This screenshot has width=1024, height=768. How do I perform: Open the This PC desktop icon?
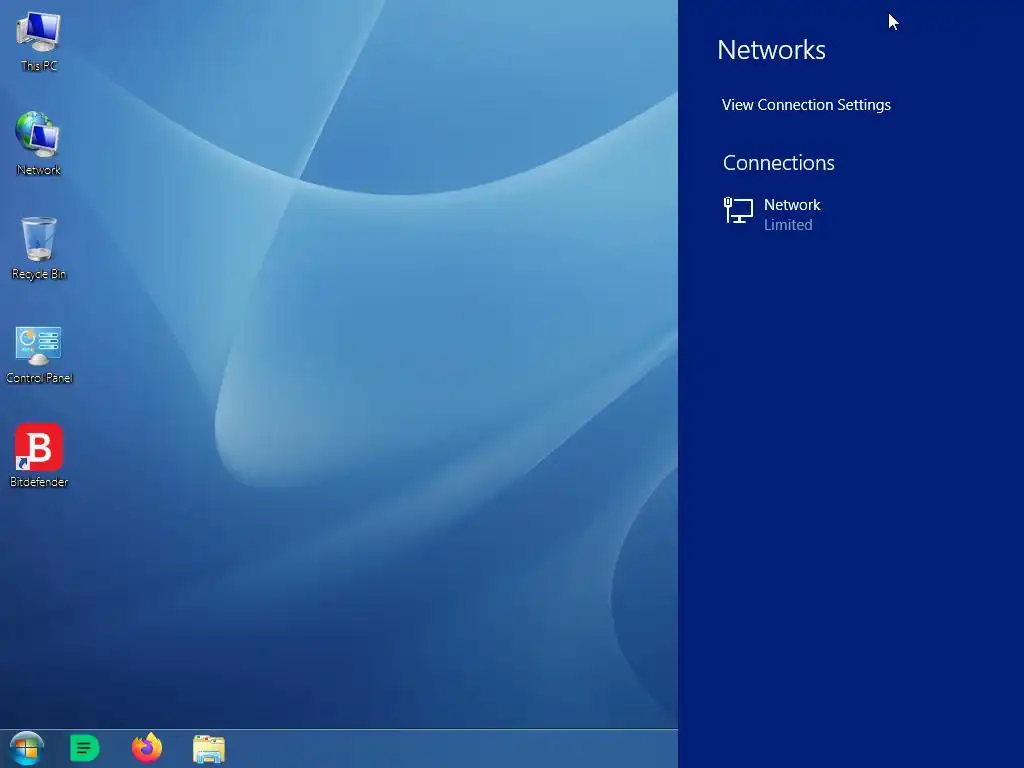coord(39,40)
